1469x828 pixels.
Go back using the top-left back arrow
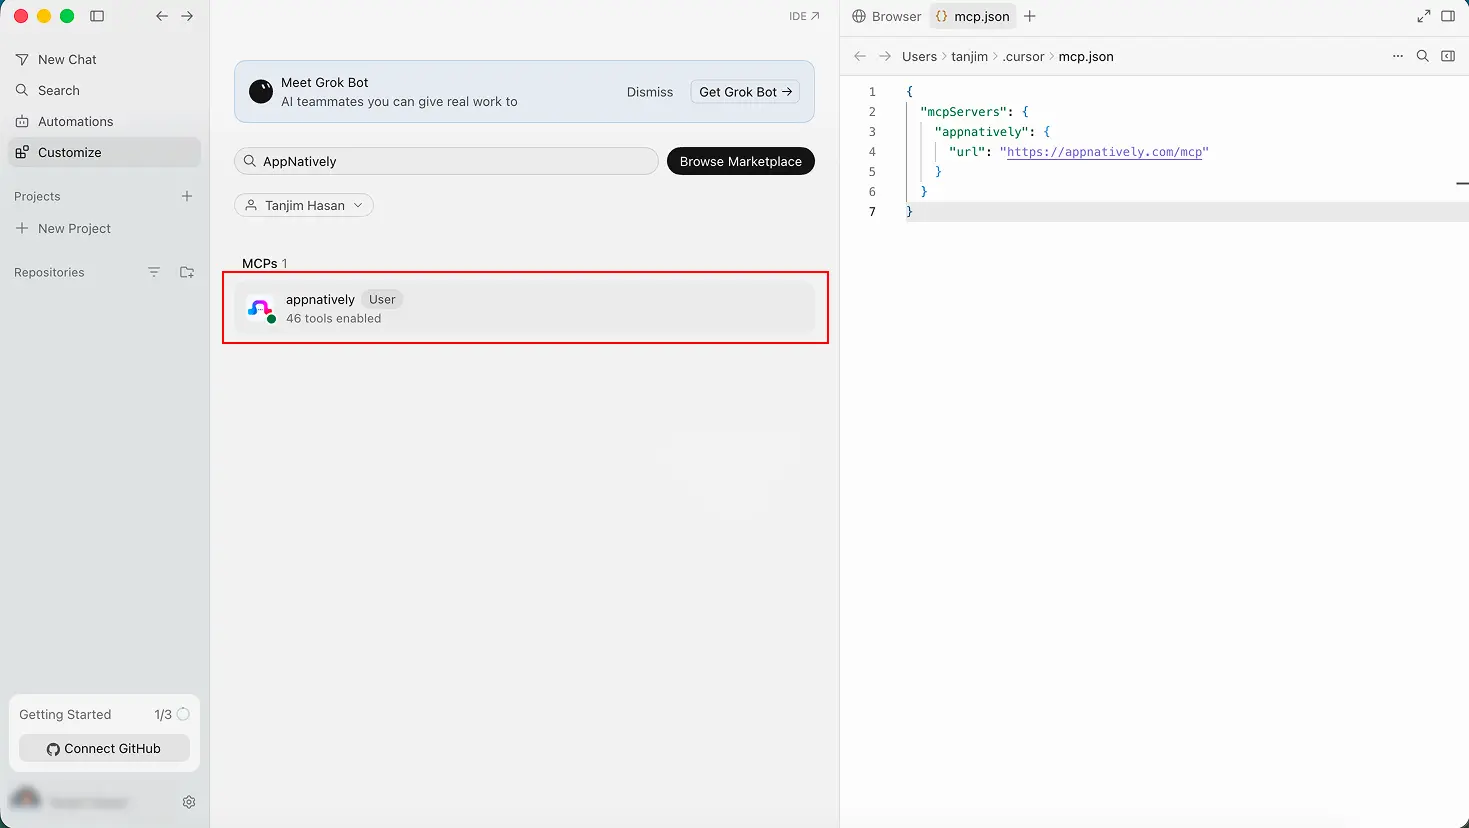coord(162,16)
